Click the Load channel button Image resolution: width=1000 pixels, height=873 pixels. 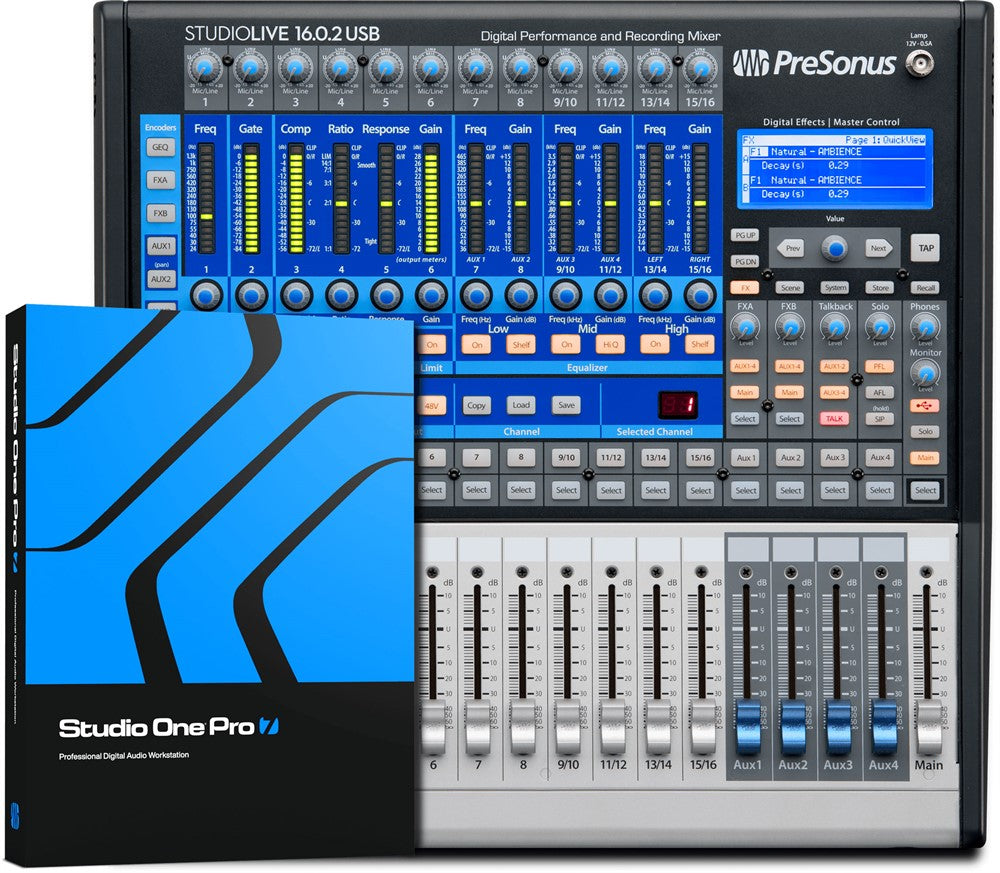[521, 406]
